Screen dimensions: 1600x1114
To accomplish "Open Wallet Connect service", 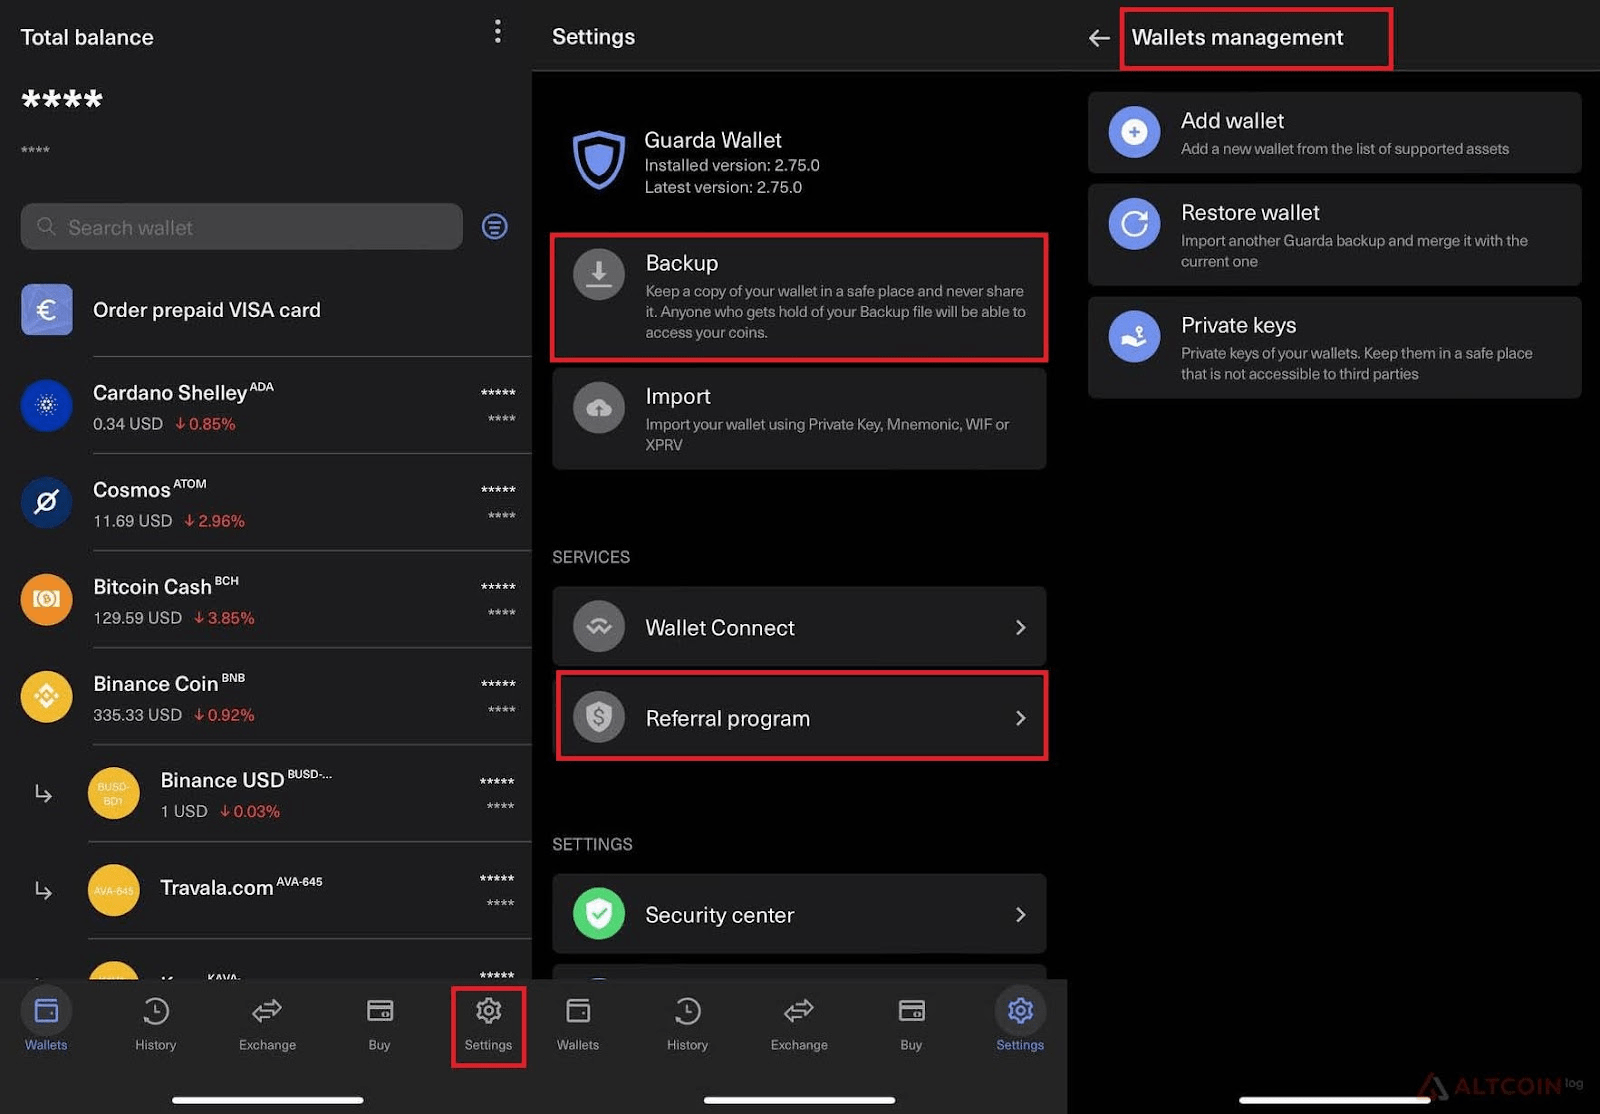I will [x=799, y=627].
